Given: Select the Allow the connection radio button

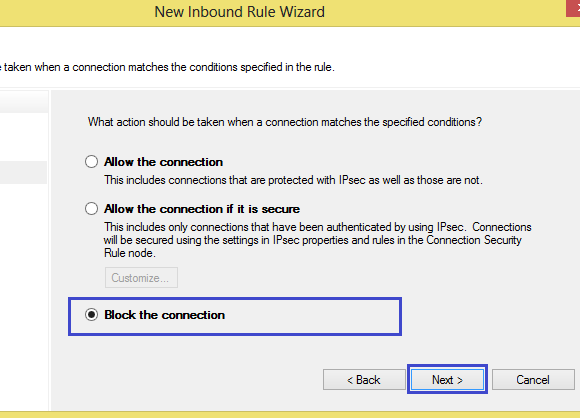Looking at the screenshot, I should [91, 162].
